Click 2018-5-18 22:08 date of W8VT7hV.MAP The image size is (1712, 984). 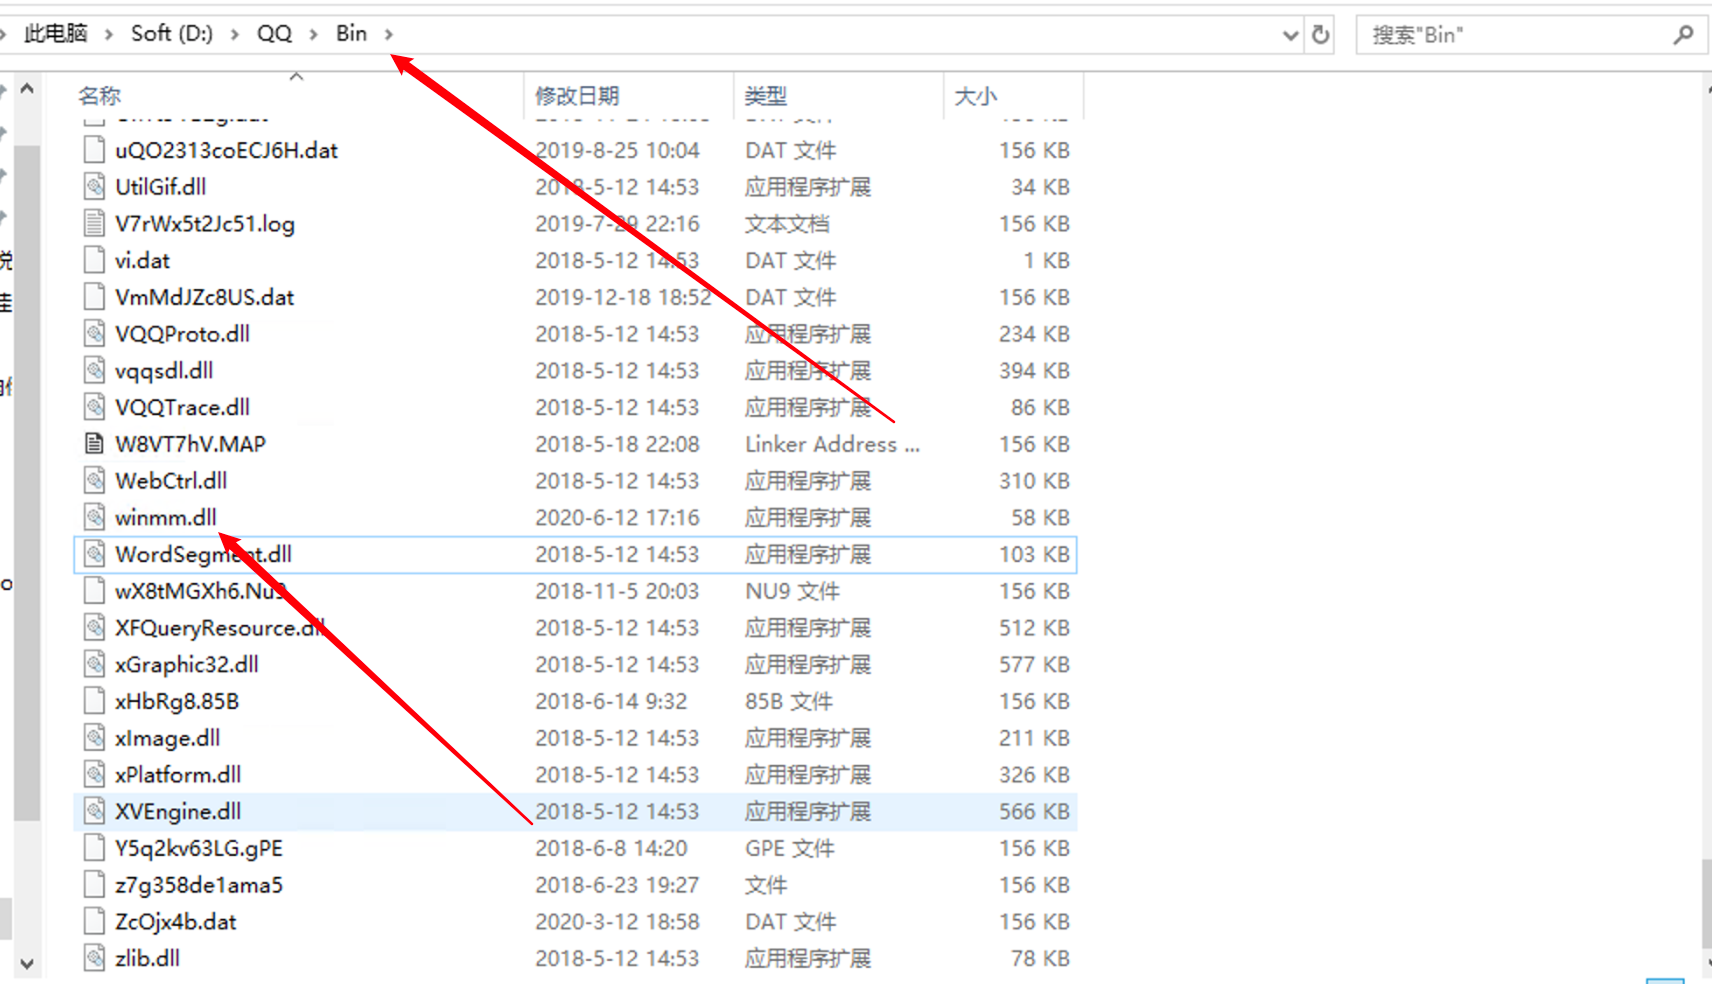click(617, 444)
